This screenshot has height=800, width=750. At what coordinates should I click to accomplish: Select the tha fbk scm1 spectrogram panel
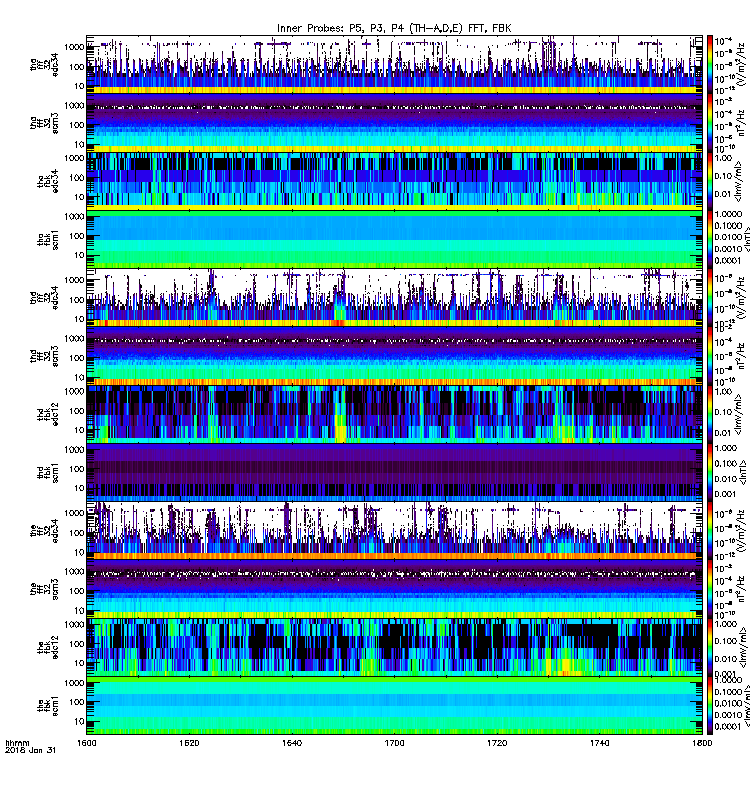point(394,239)
